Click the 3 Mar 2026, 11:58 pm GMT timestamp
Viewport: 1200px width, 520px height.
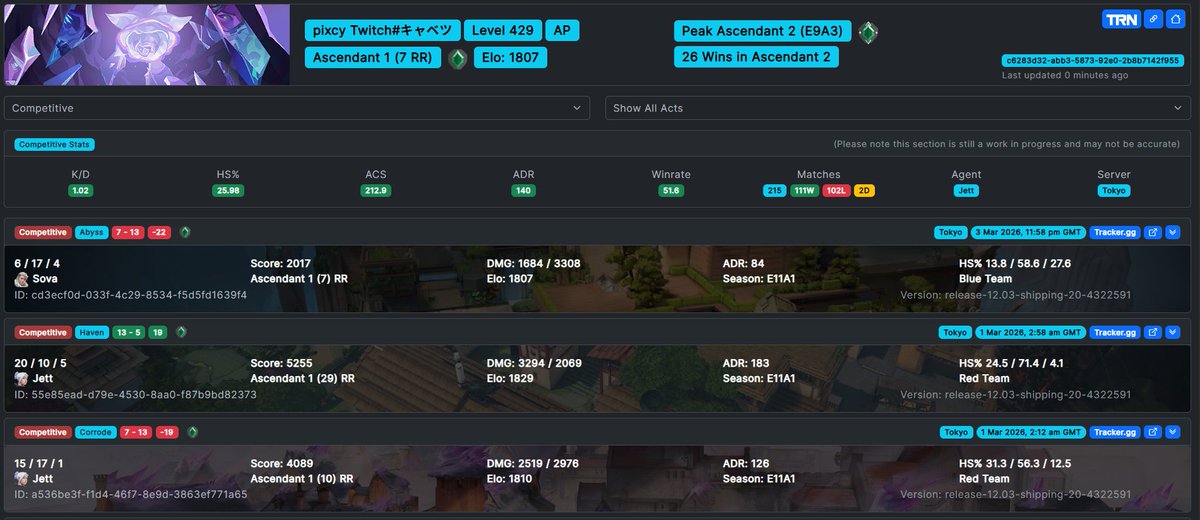(x=1028, y=233)
